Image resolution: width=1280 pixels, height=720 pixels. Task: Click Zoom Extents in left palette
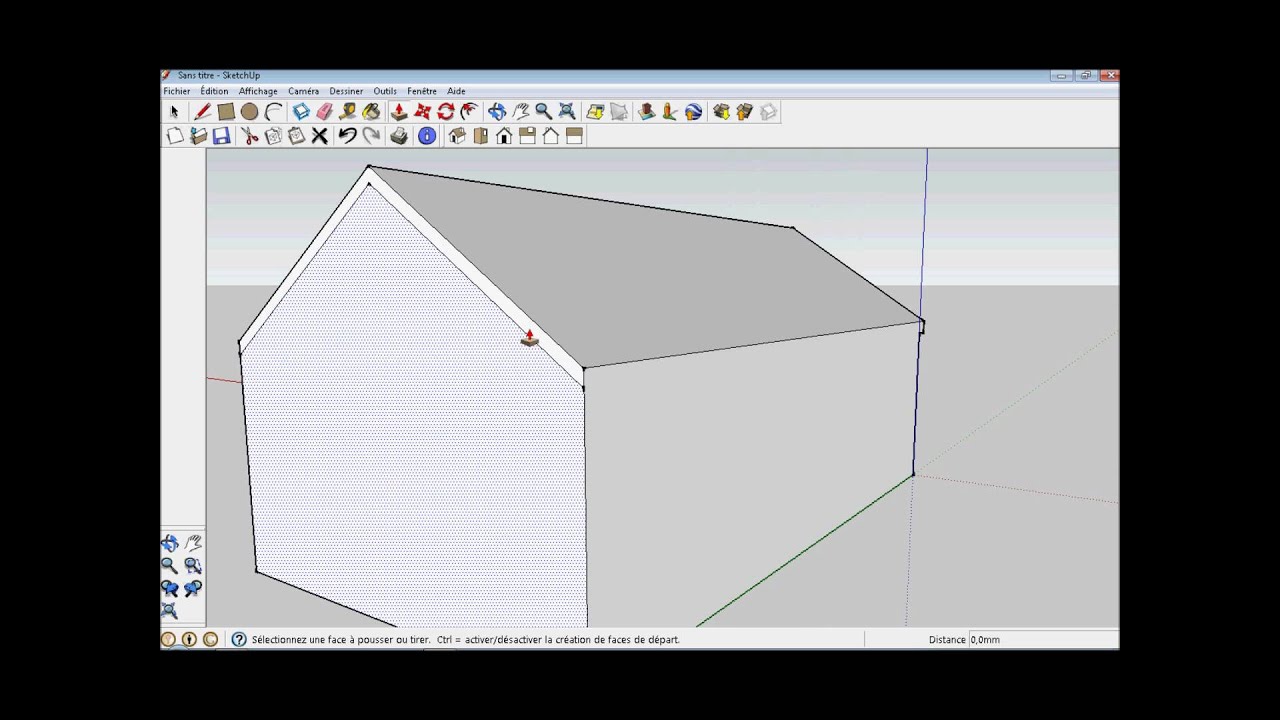(x=170, y=611)
